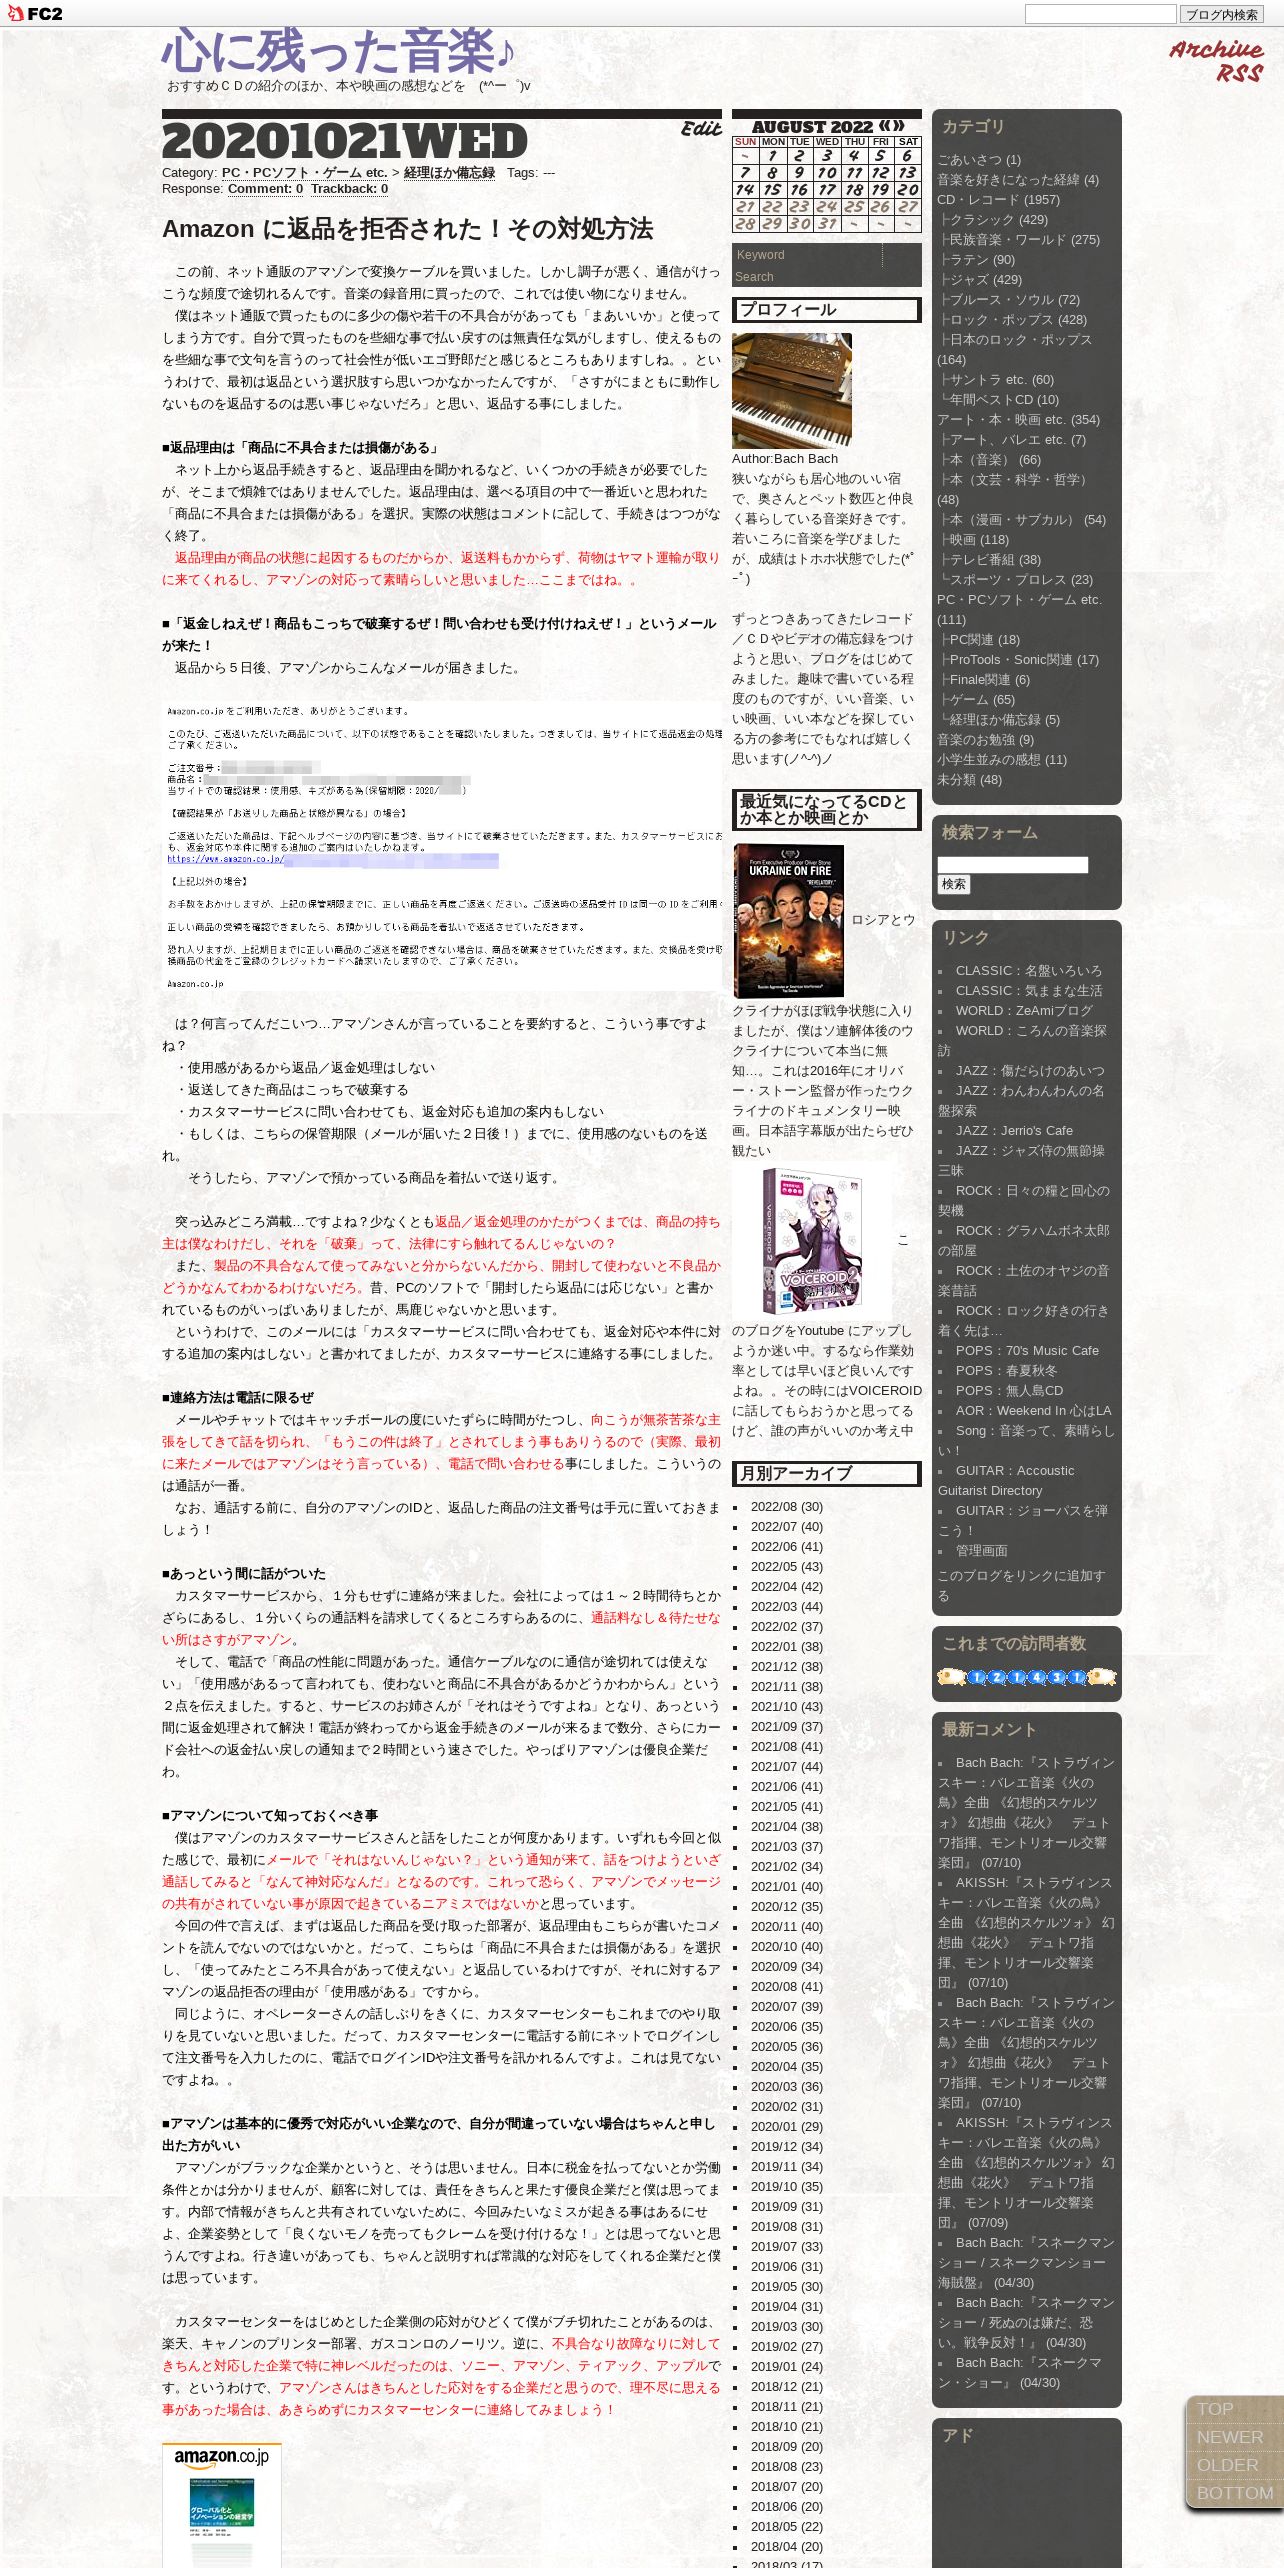Focus the top blog search field
1284x2568 pixels.
point(1099,14)
